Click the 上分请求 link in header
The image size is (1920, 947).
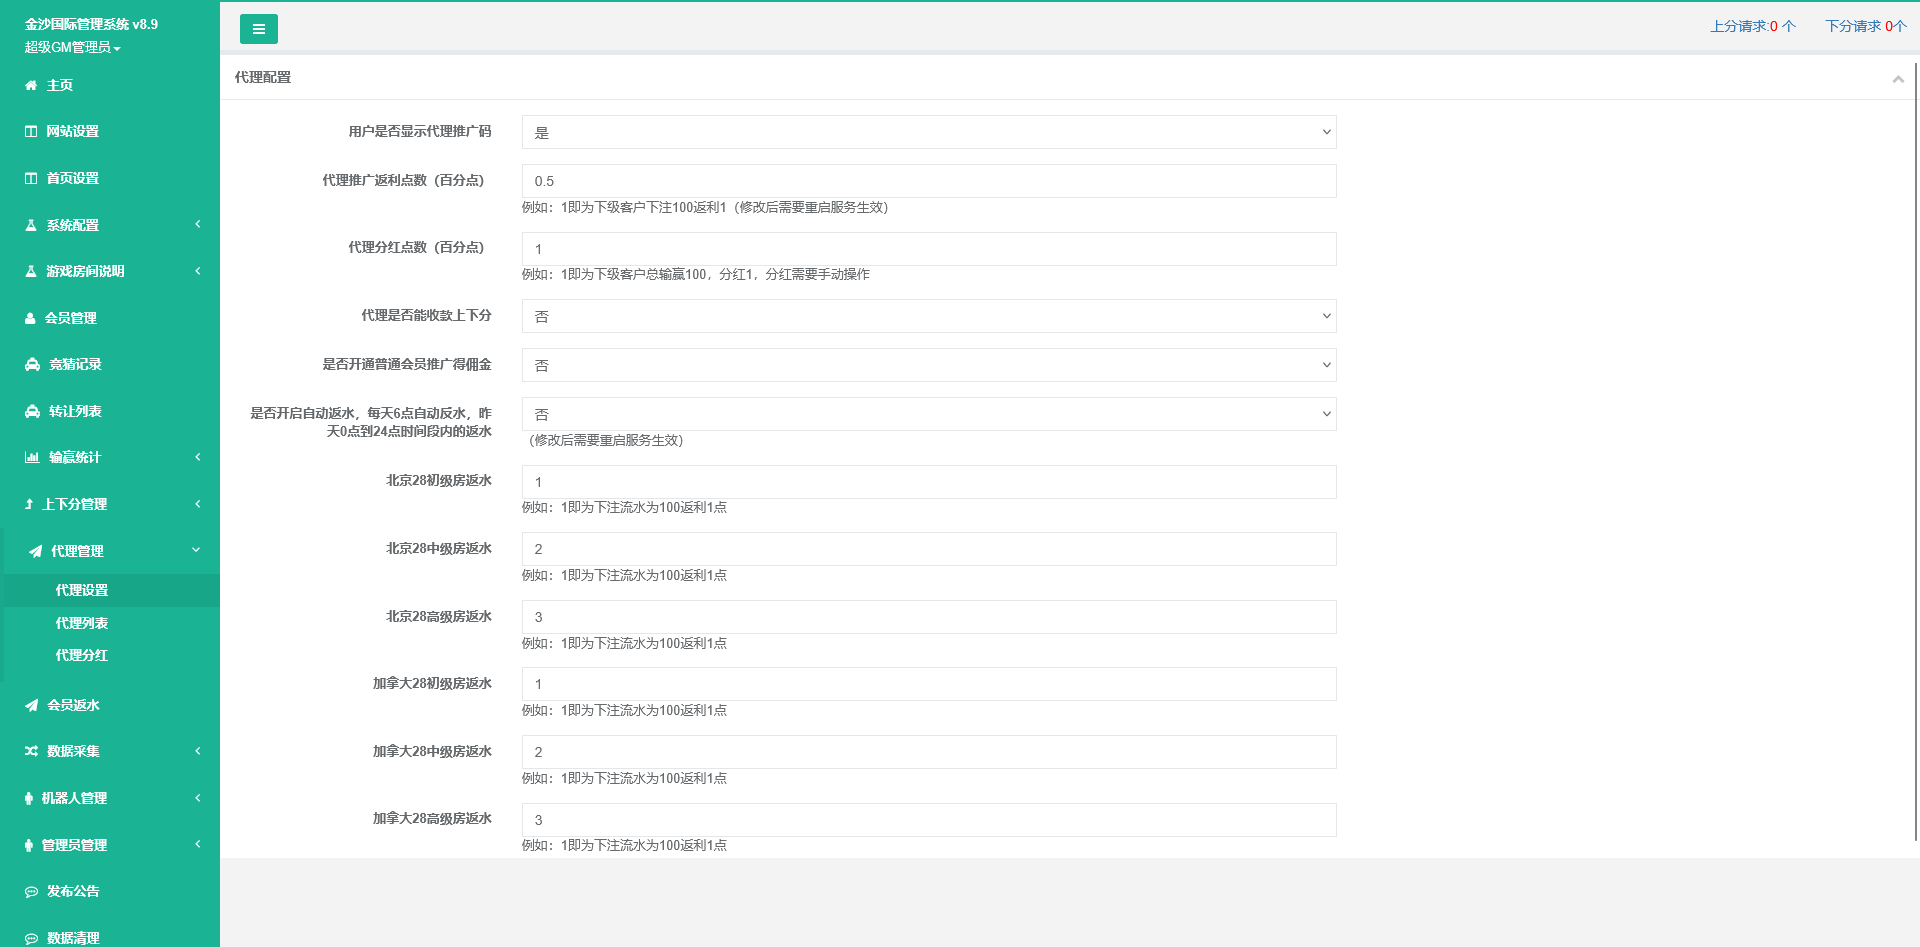tap(1752, 26)
